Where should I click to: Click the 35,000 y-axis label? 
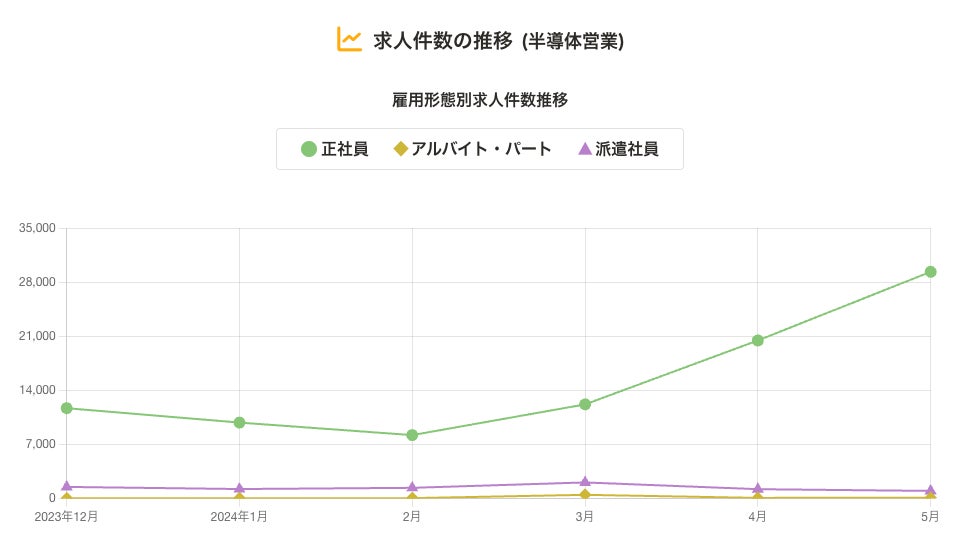click(37, 228)
